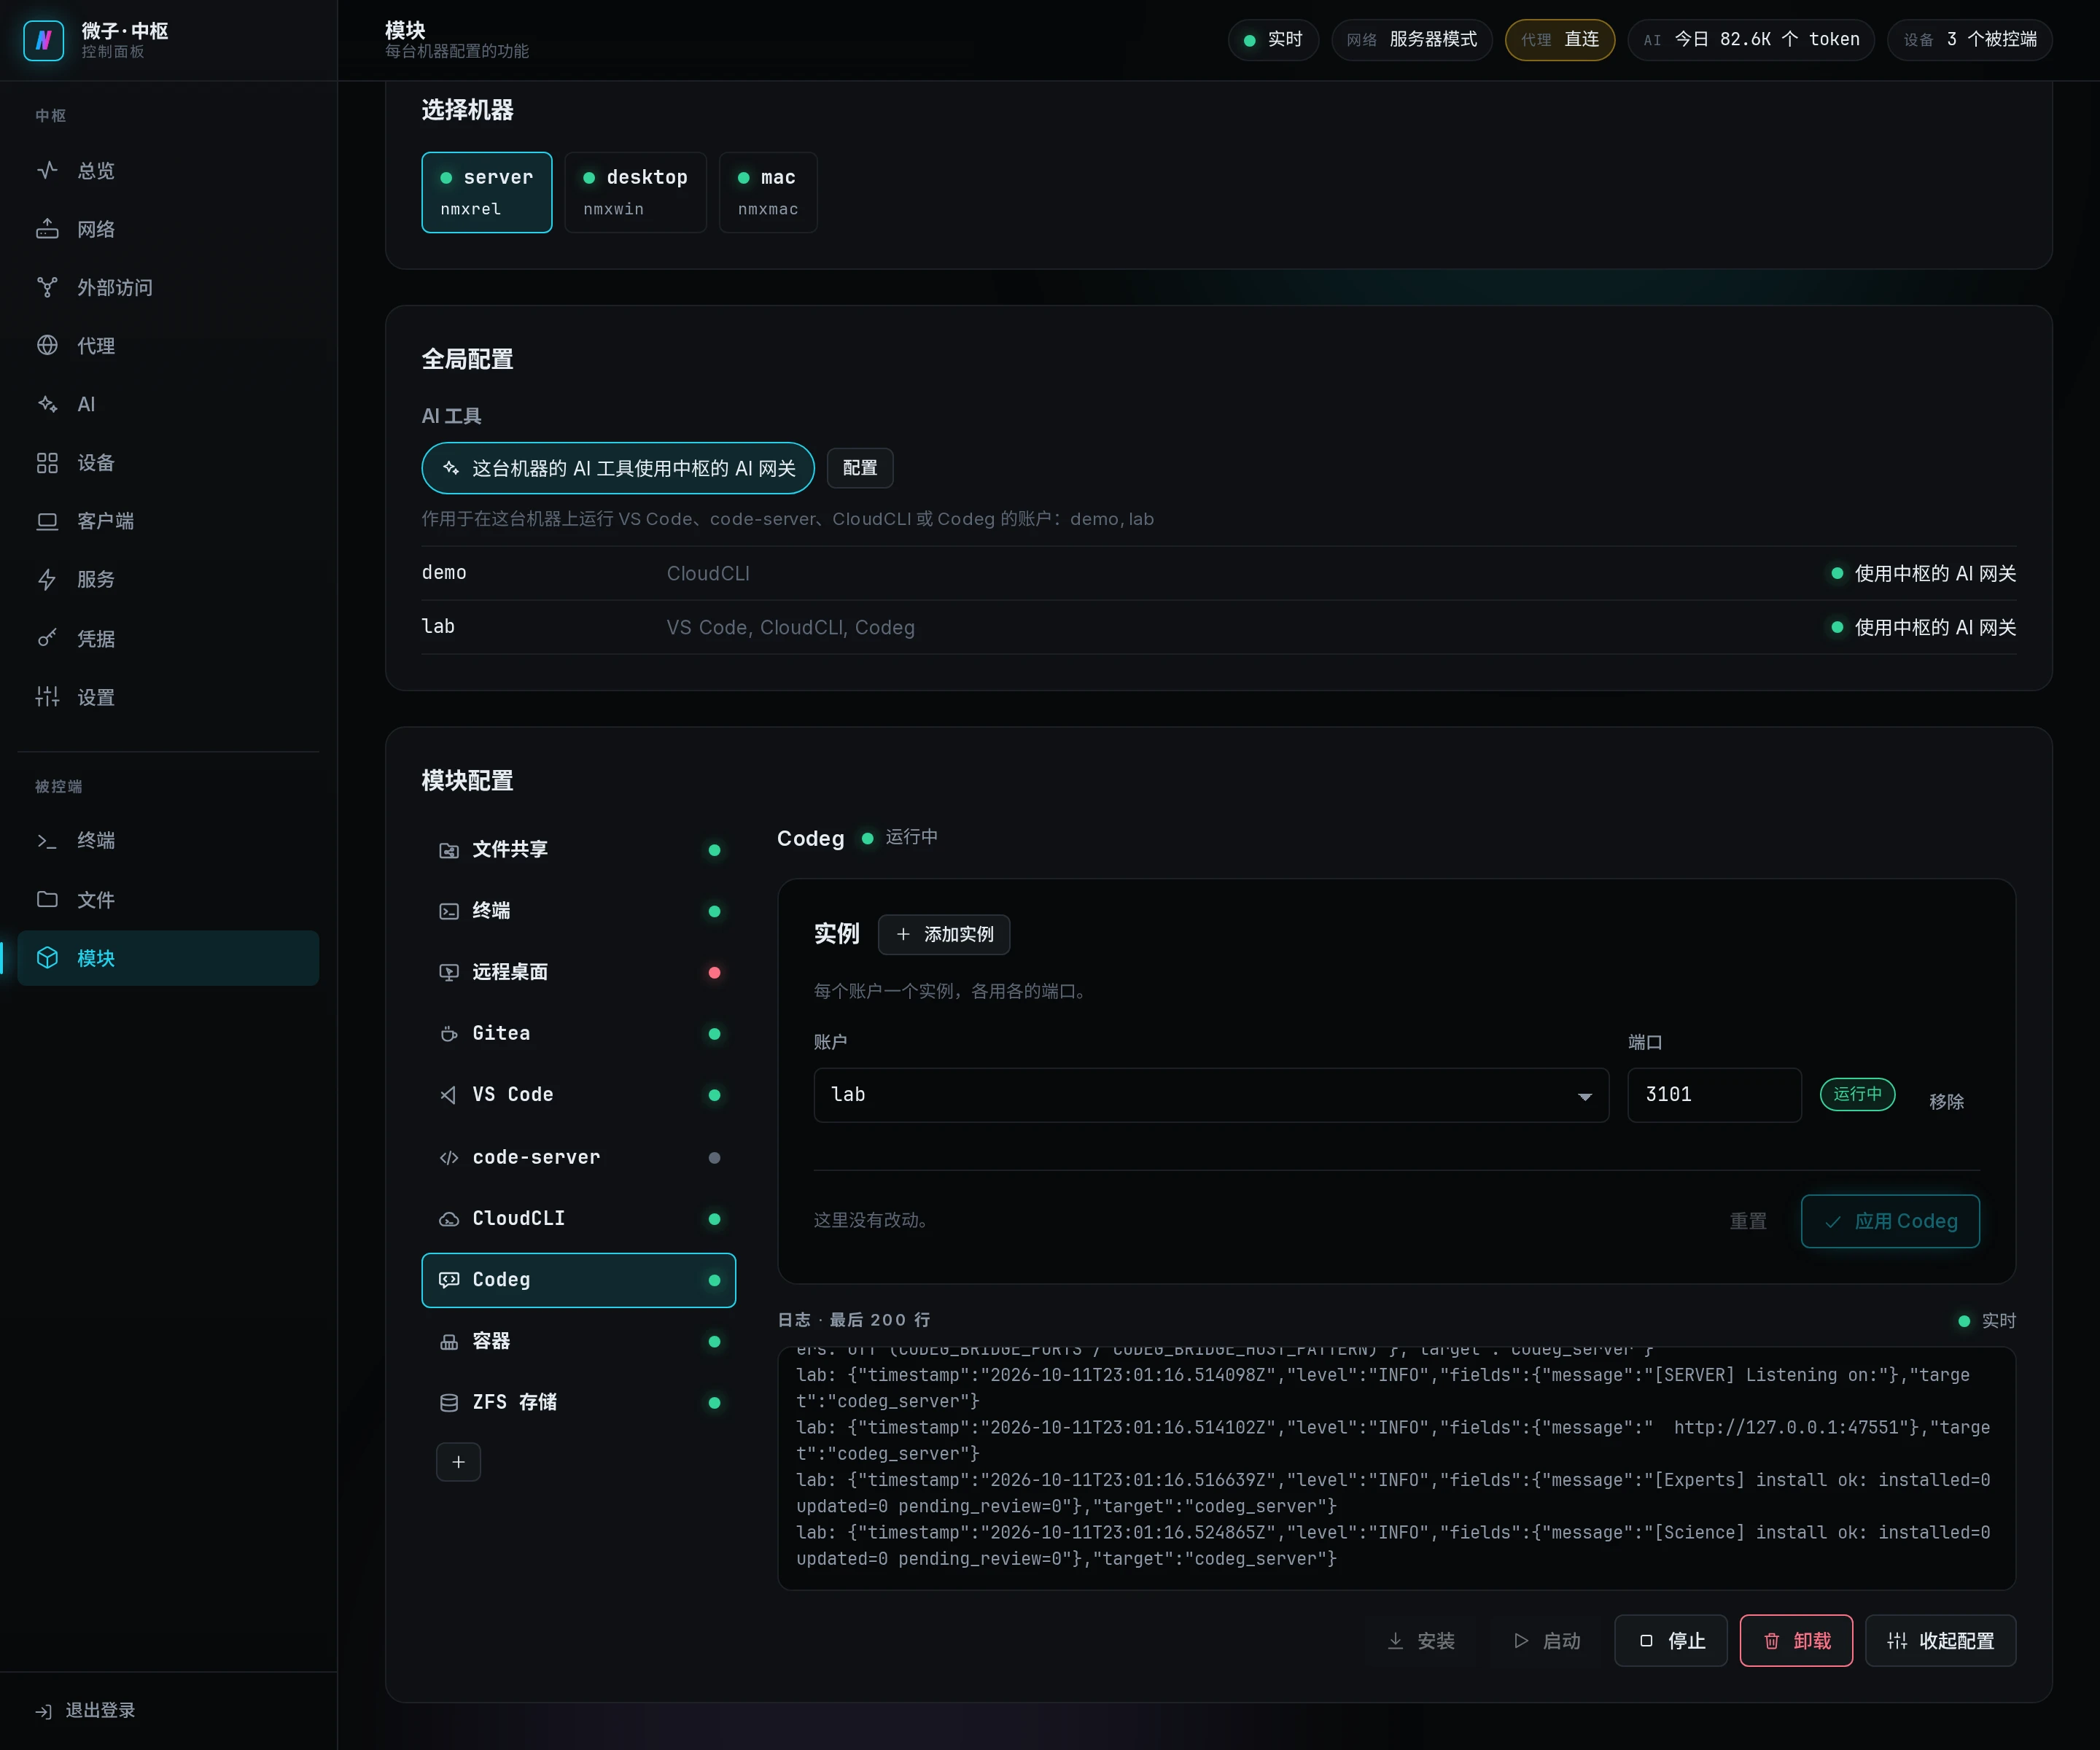Open 凭据 credentials page
The image size is (2100, 1750).
click(x=168, y=638)
